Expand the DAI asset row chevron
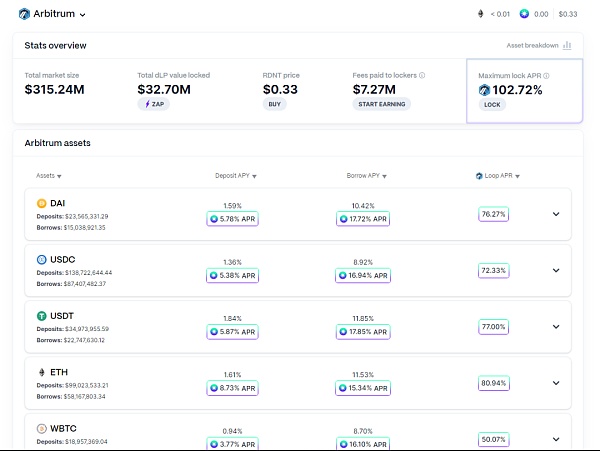 tap(556, 214)
